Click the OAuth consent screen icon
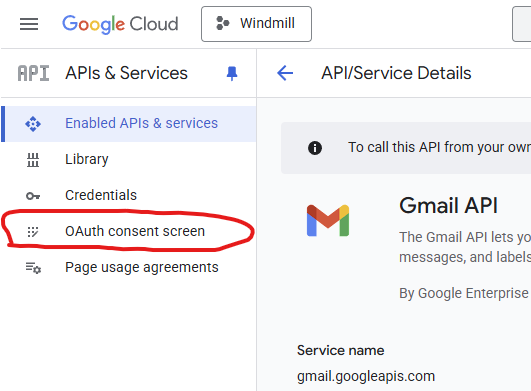This screenshot has width=531, height=391. click(x=33, y=232)
